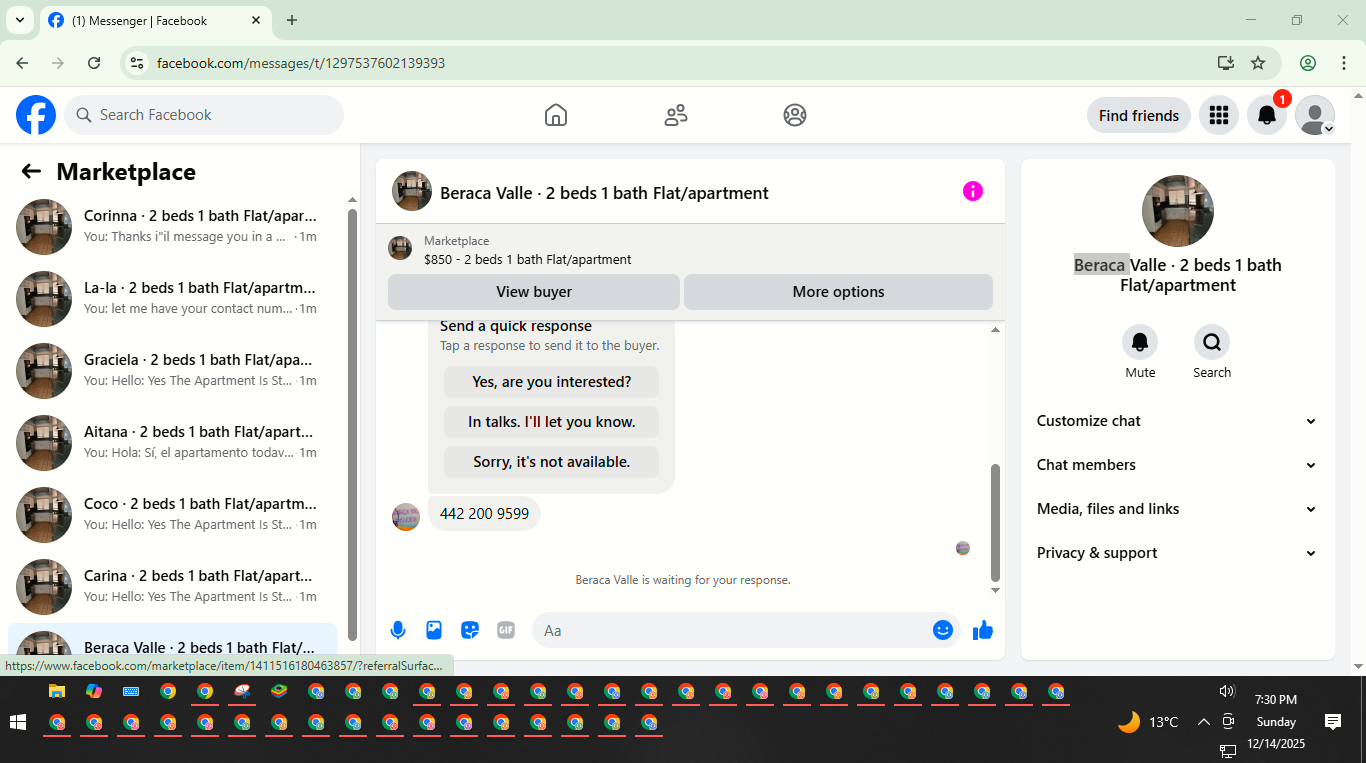
Task: Send a voice clip microphone icon
Action: point(398,630)
